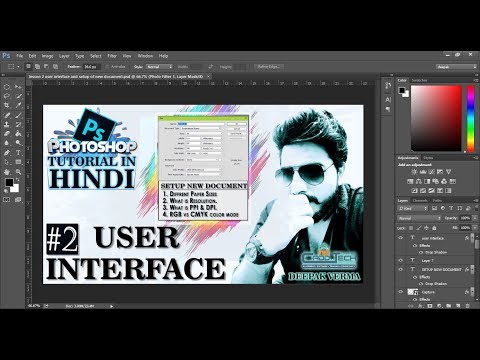Click the delete layer trash icon

pyautogui.click(x=467, y=306)
